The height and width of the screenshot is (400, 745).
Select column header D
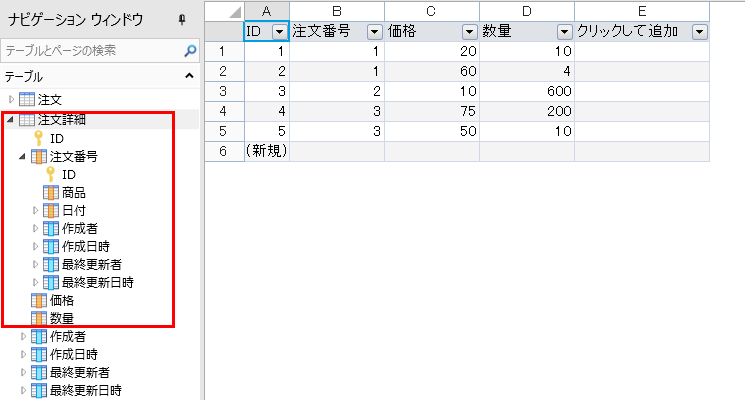coord(527,11)
